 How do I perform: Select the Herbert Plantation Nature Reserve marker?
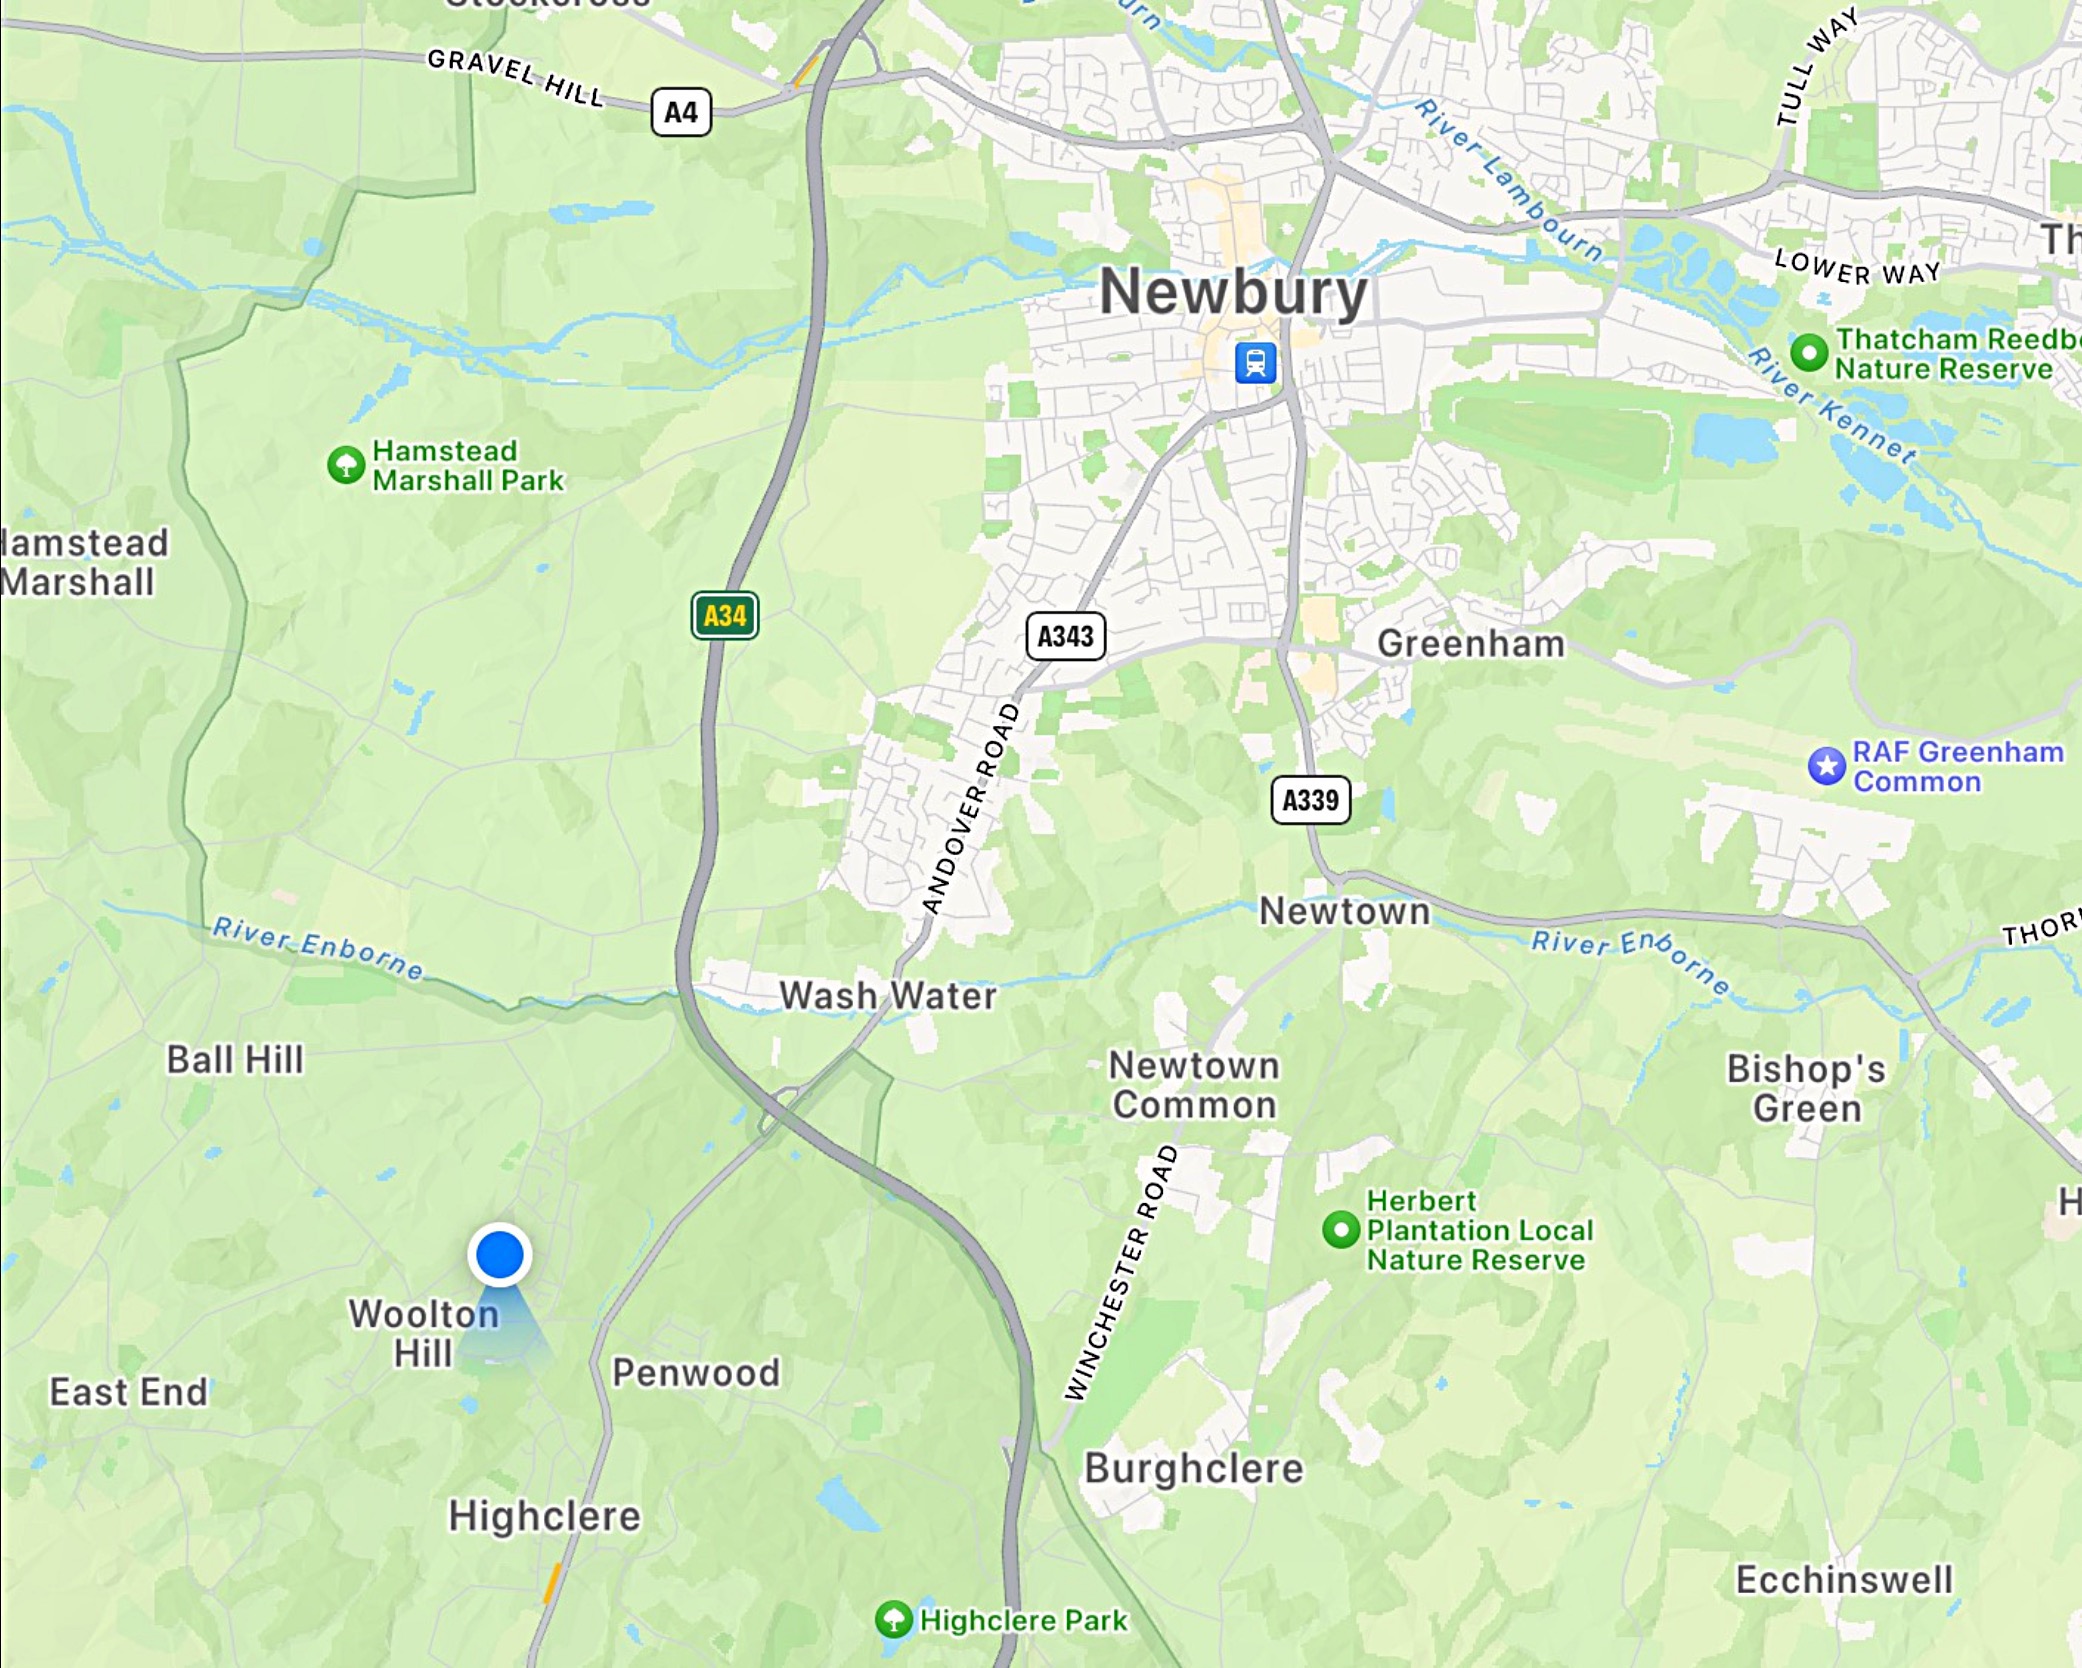(x=1340, y=1229)
